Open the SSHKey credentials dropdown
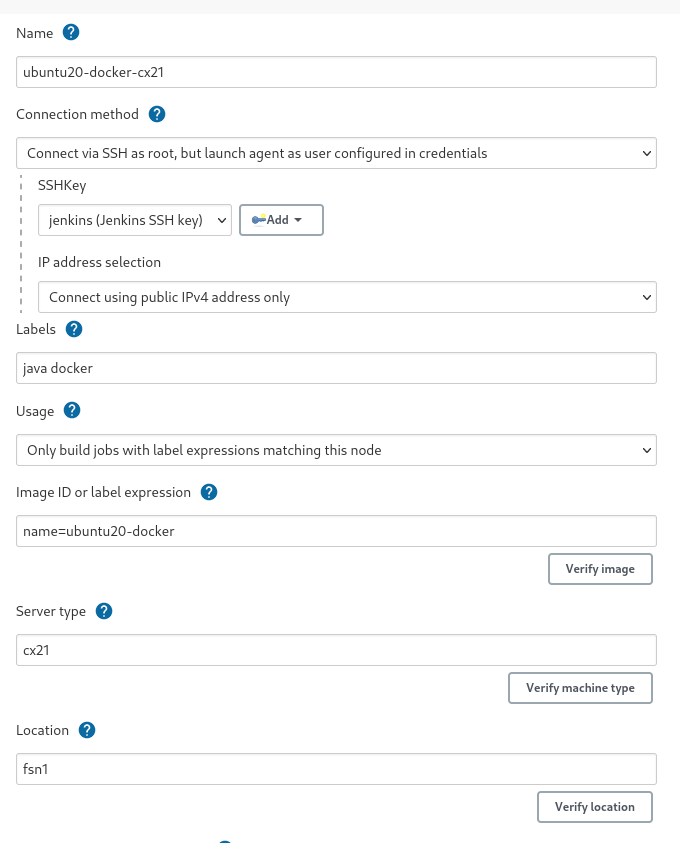 point(135,220)
